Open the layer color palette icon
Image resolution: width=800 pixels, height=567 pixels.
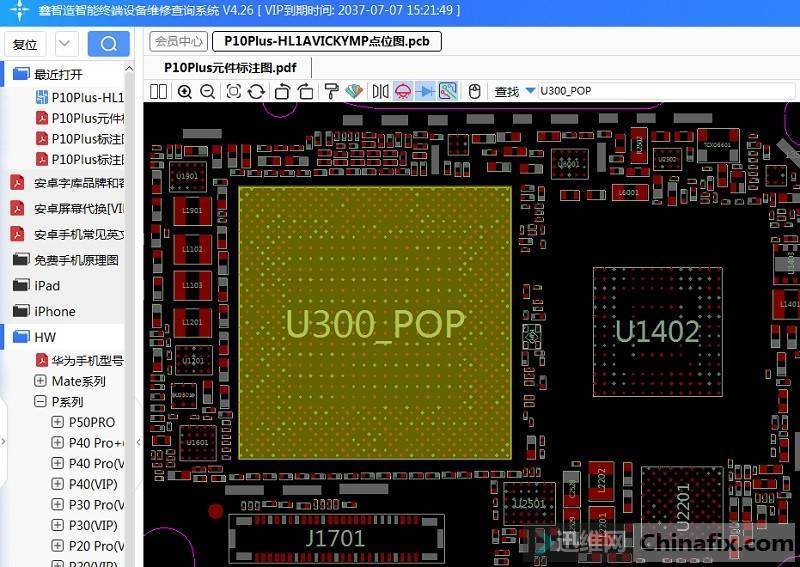353,91
